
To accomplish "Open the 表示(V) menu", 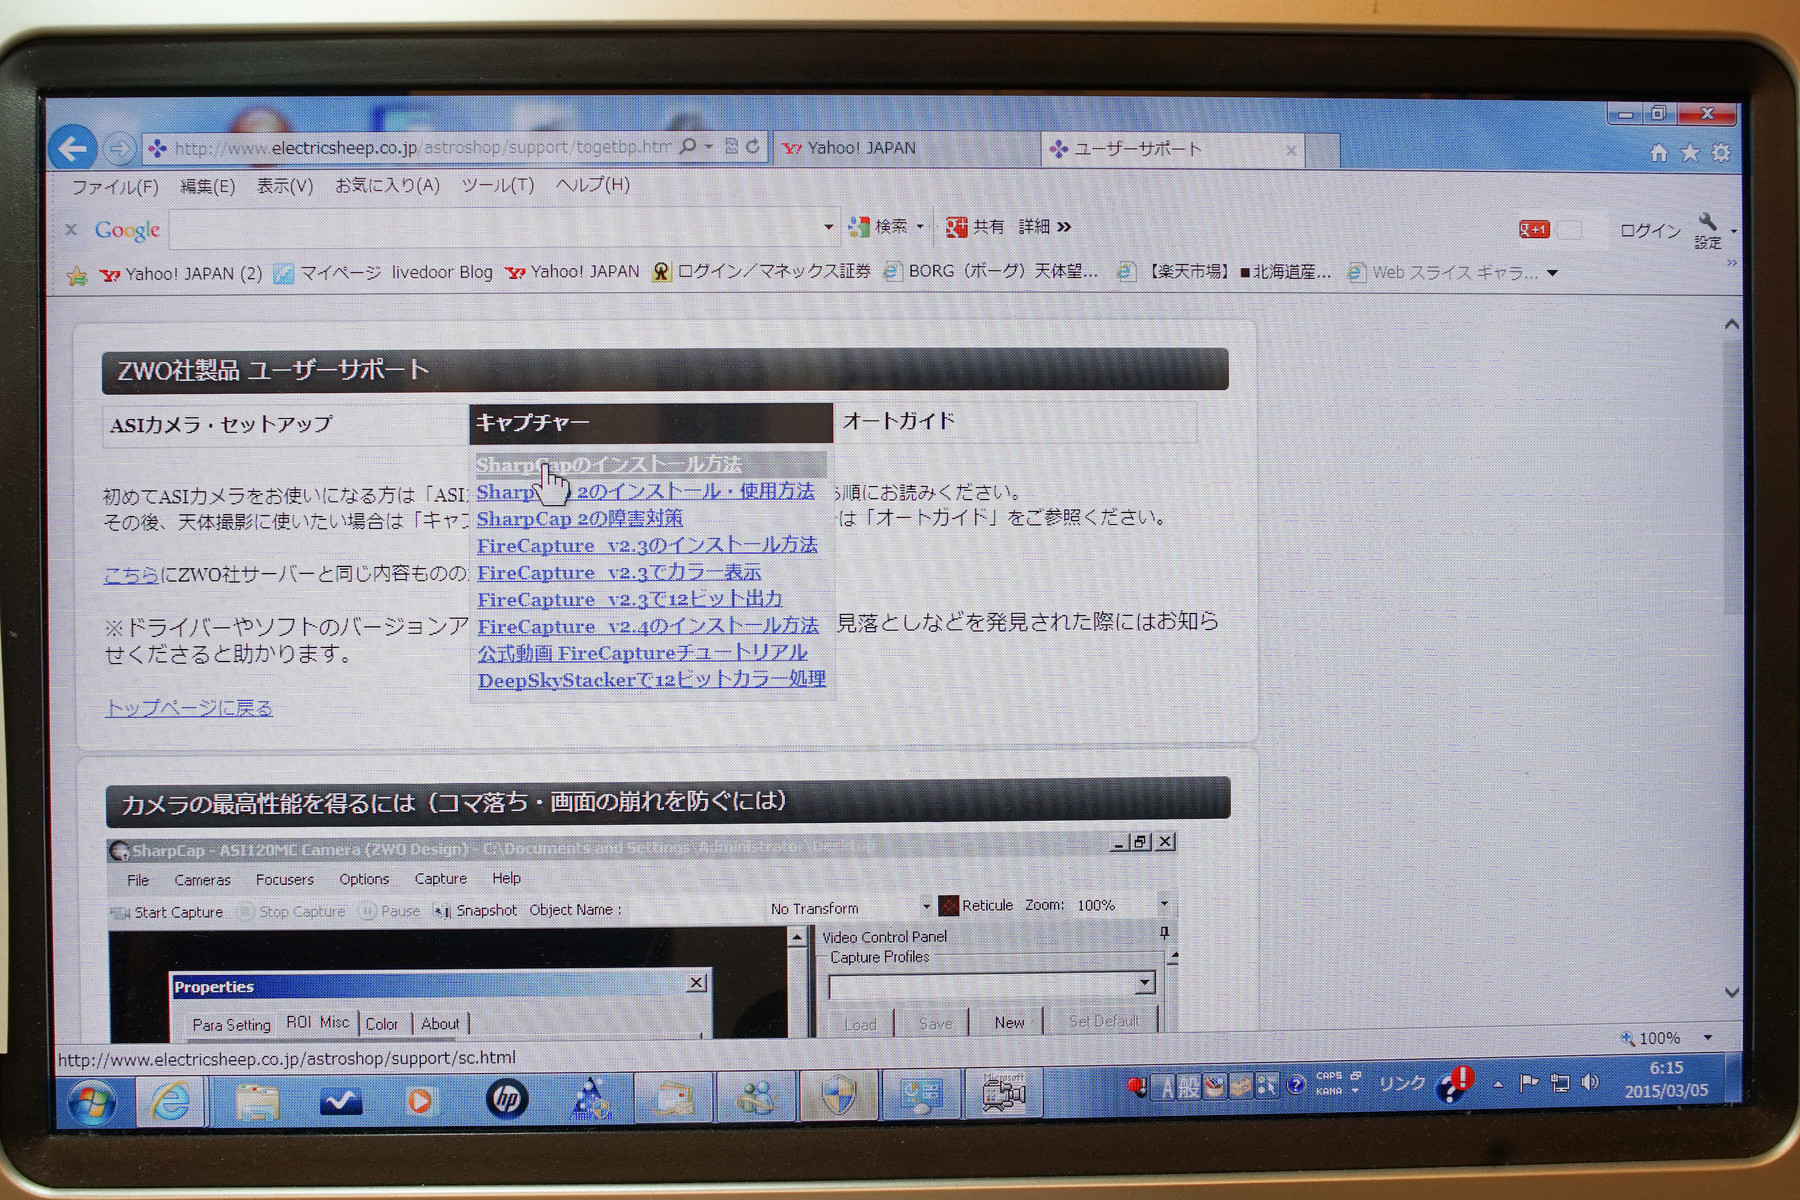I will pos(285,186).
